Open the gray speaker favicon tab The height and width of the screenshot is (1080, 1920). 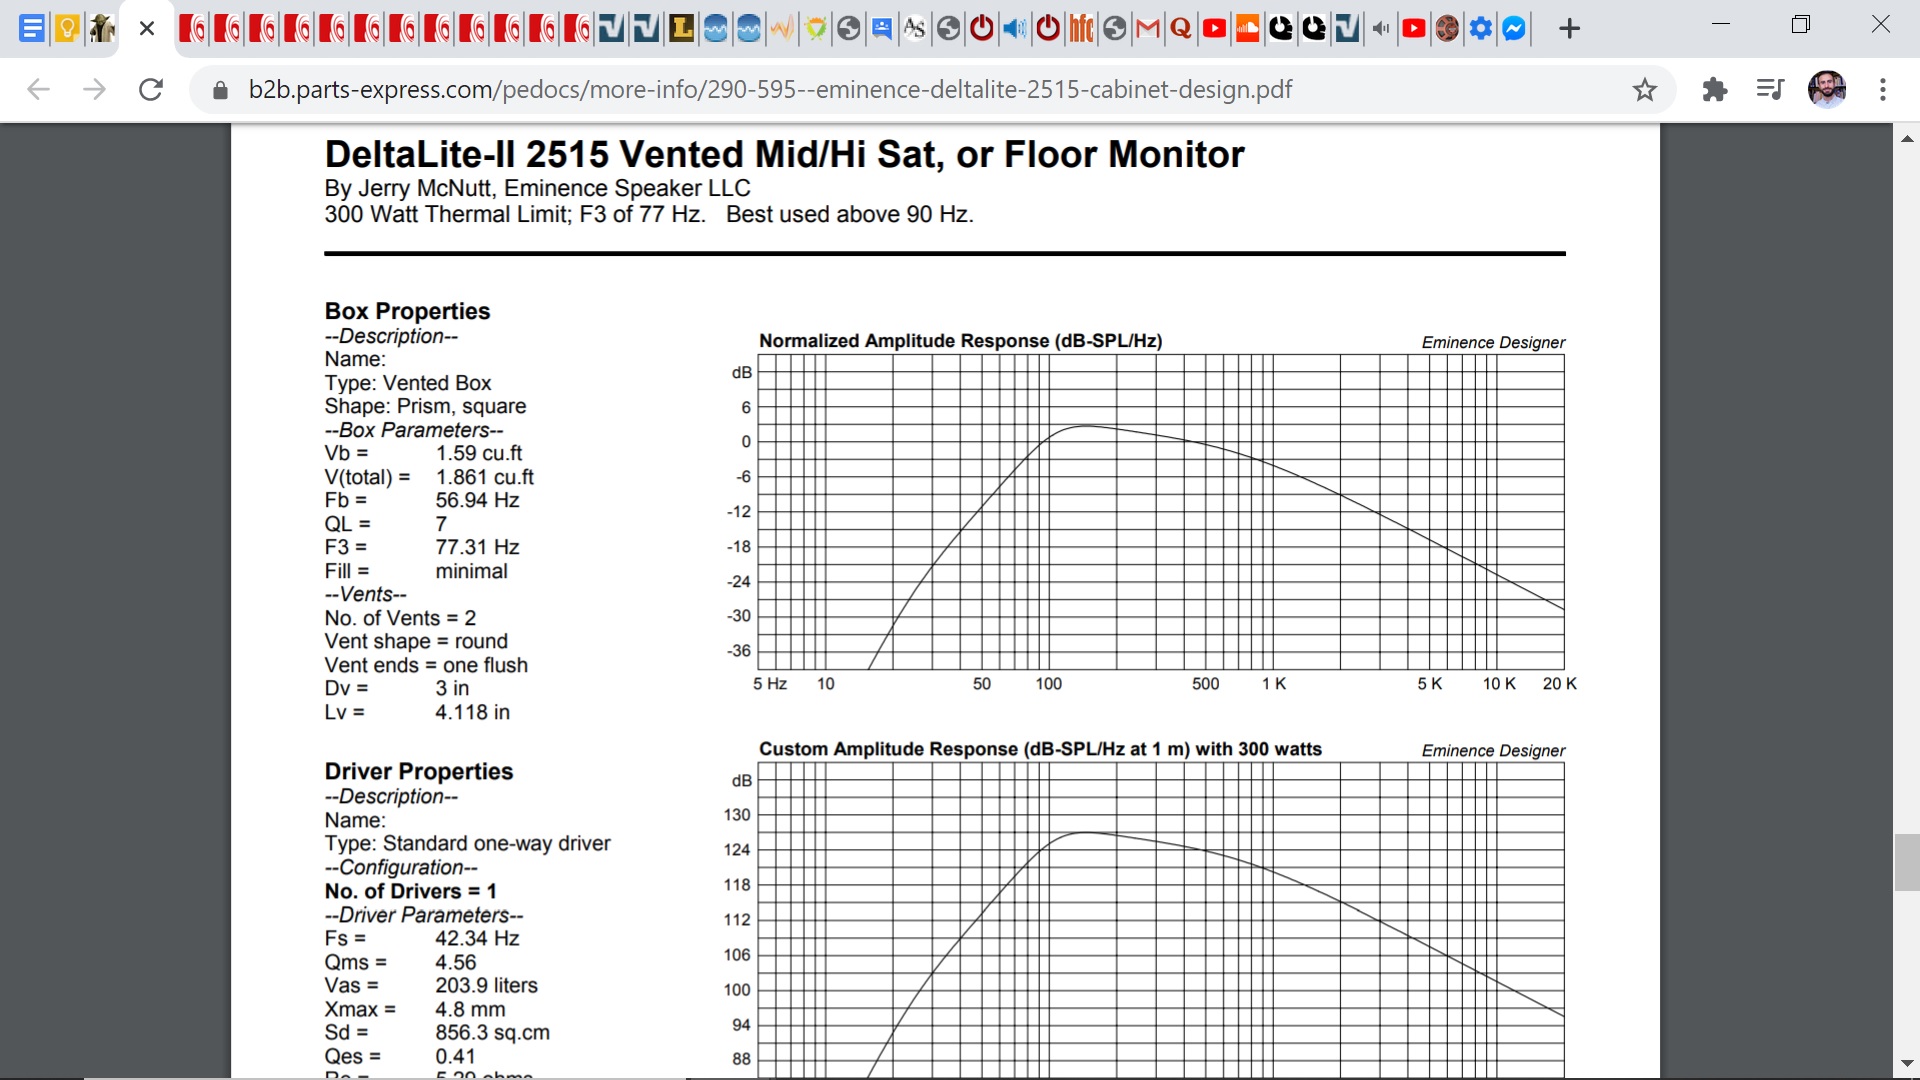(1381, 28)
